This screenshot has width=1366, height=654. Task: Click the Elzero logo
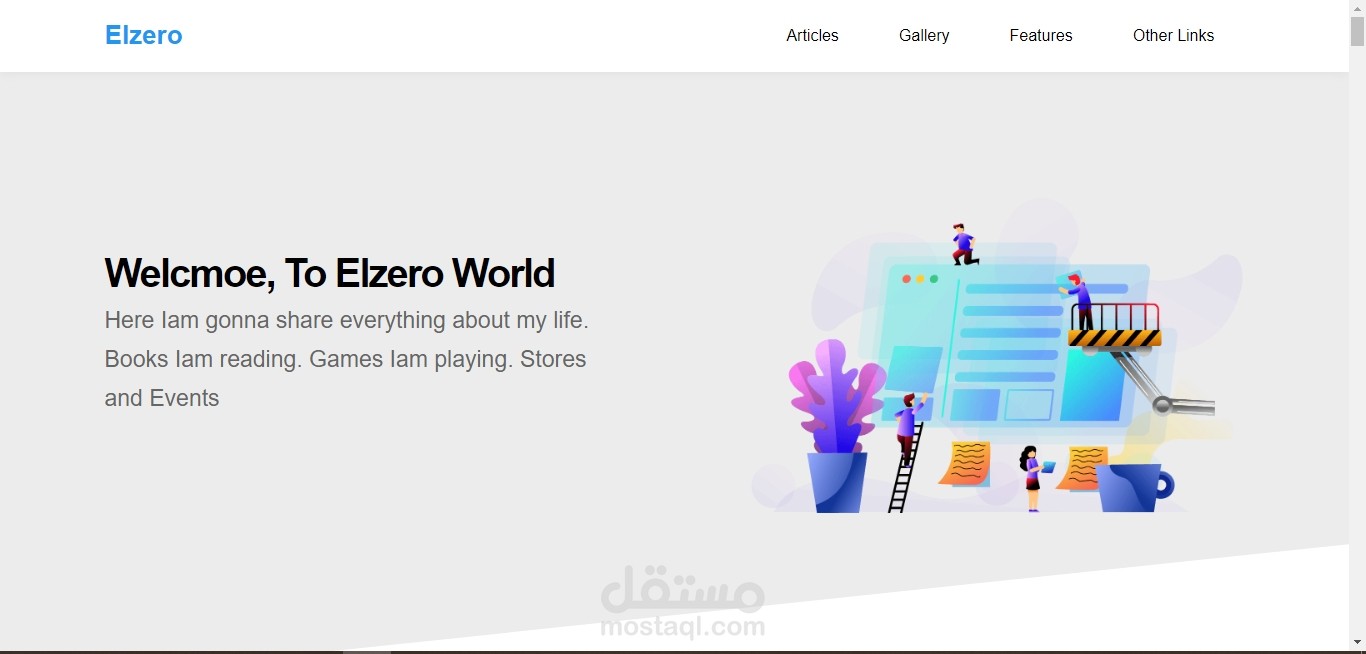(x=143, y=35)
